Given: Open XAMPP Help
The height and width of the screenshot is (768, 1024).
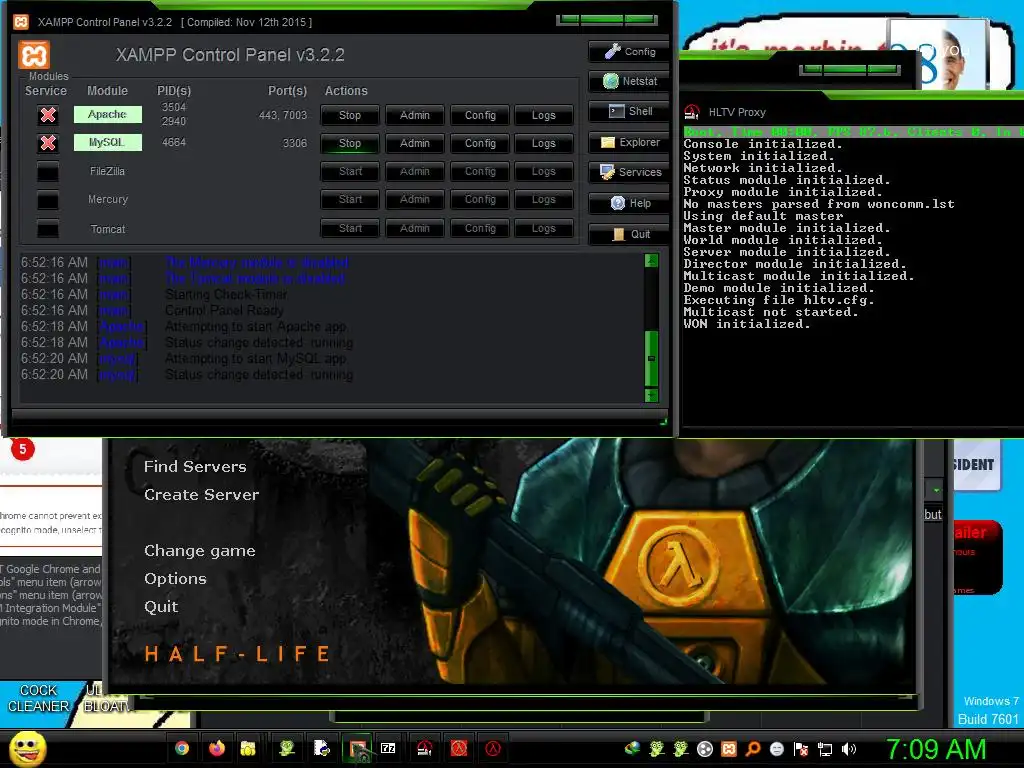Looking at the screenshot, I should (x=628, y=203).
